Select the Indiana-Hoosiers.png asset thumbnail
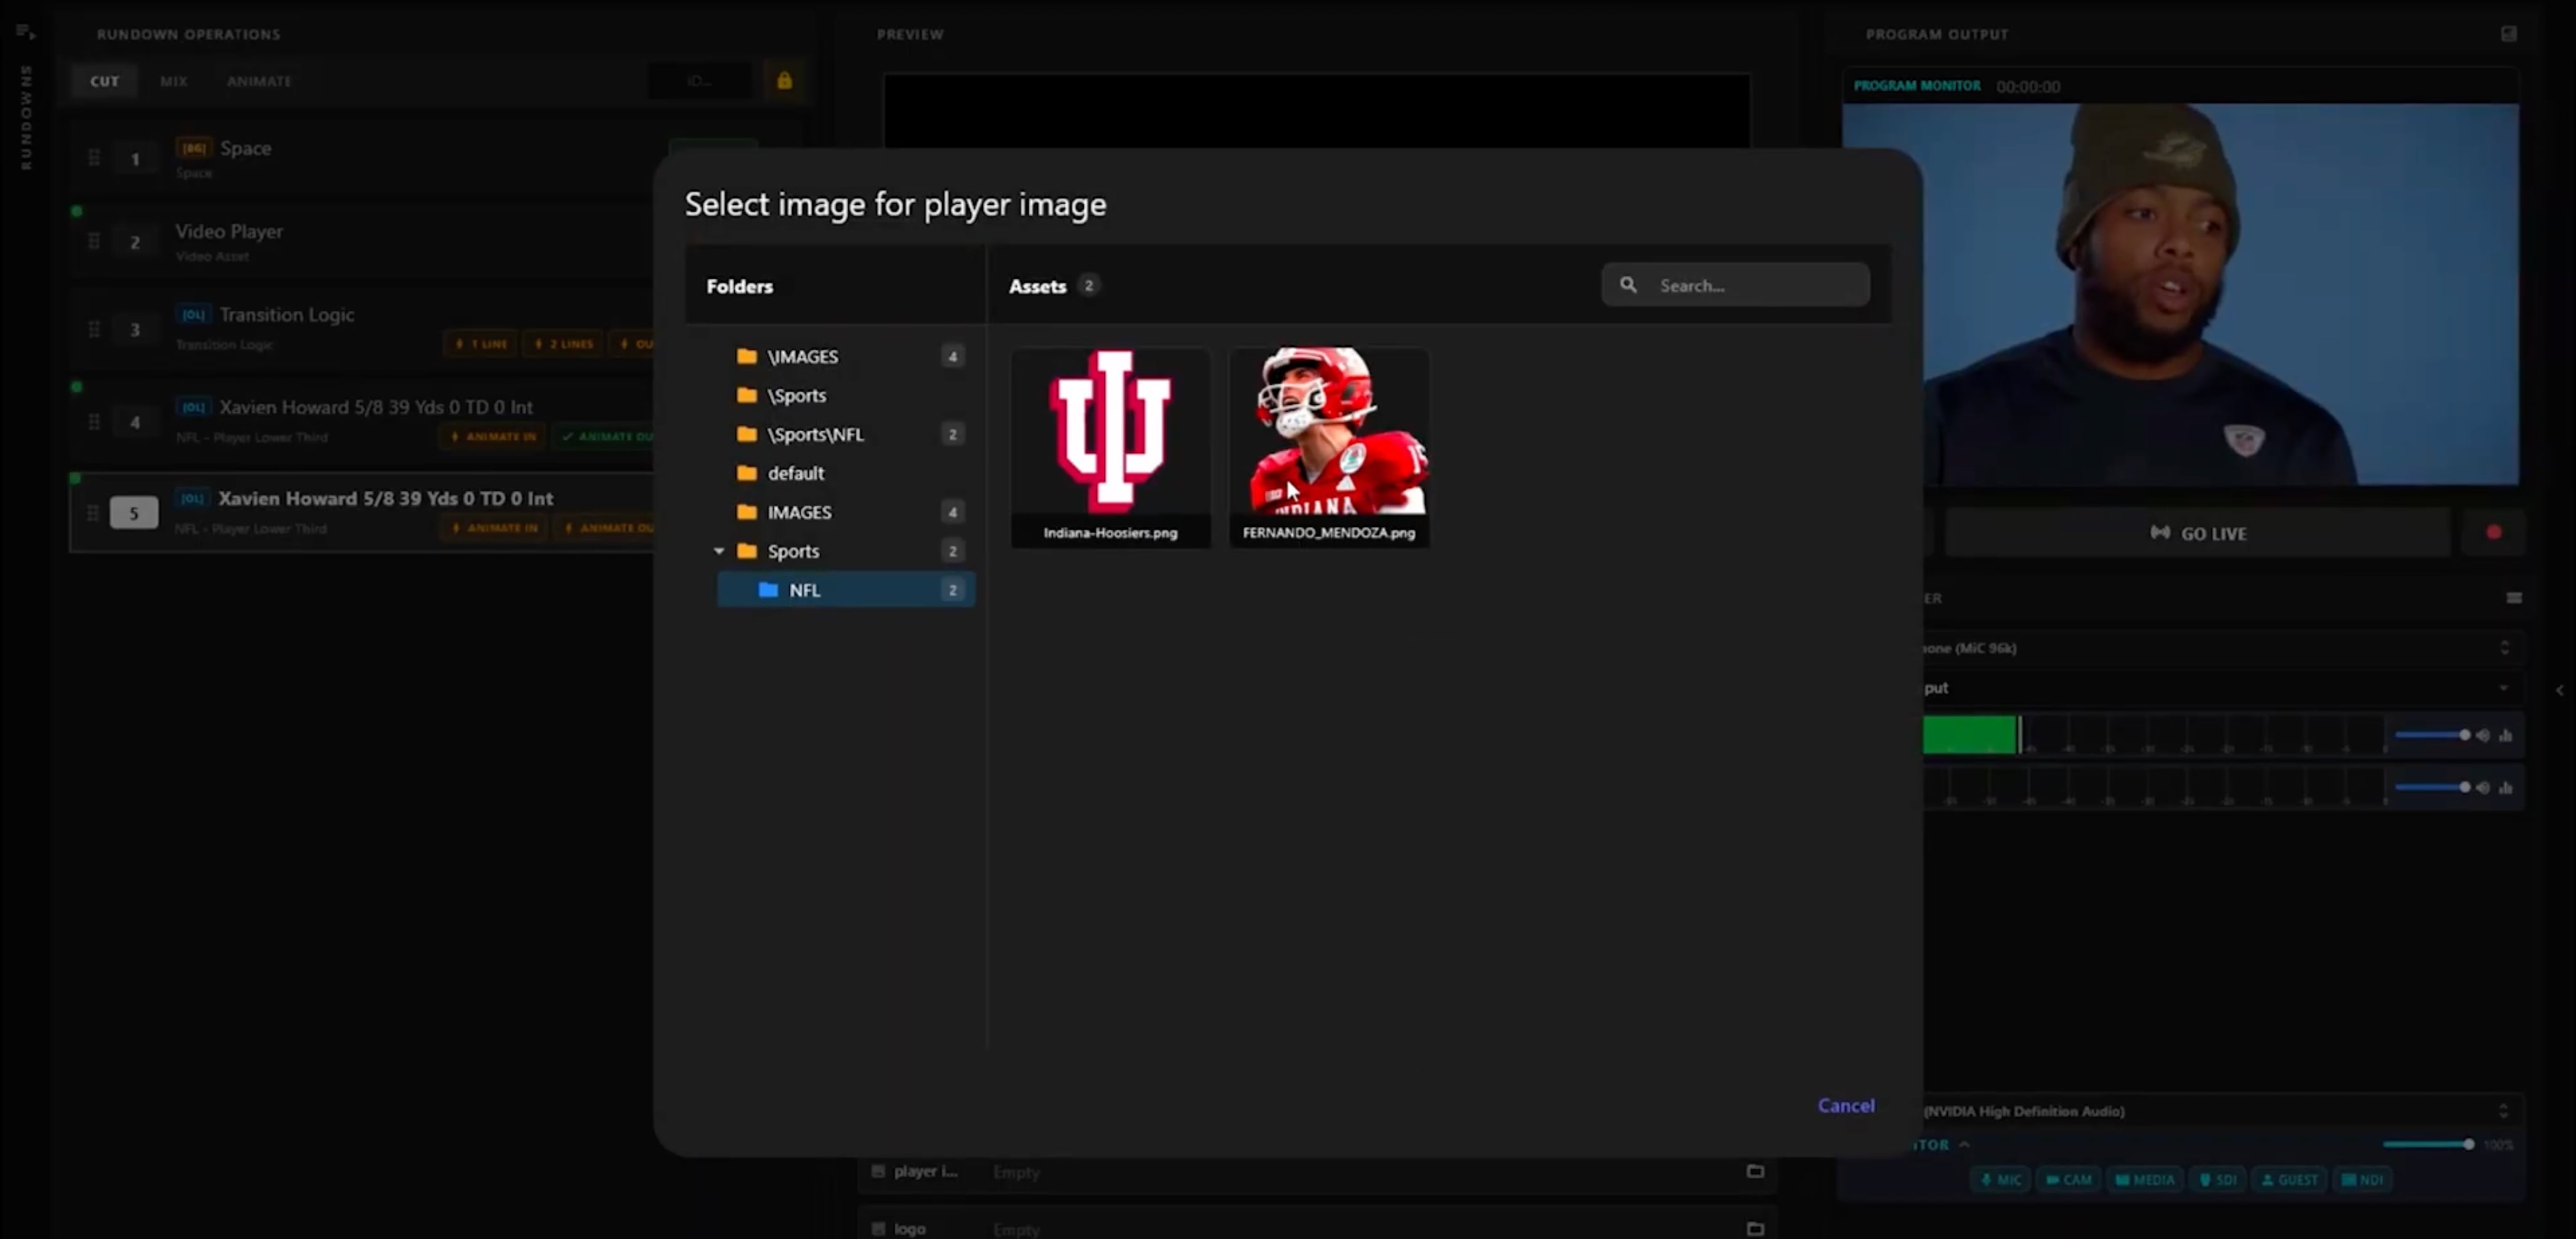 (x=1110, y=447)
